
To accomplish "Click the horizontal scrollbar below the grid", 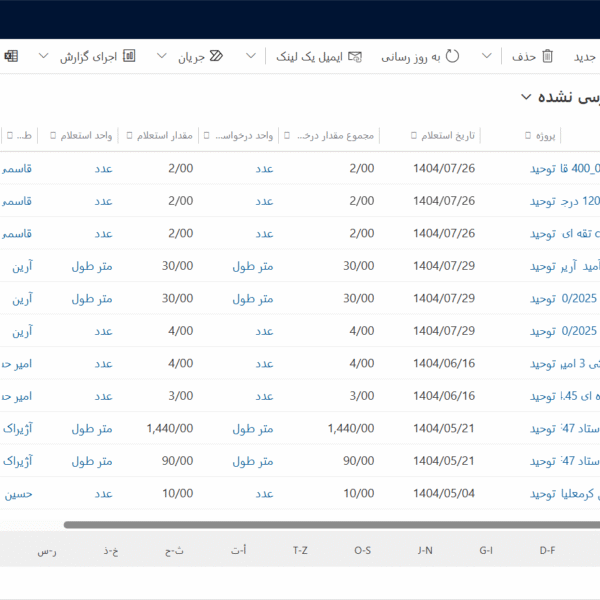I will point(330,524).
